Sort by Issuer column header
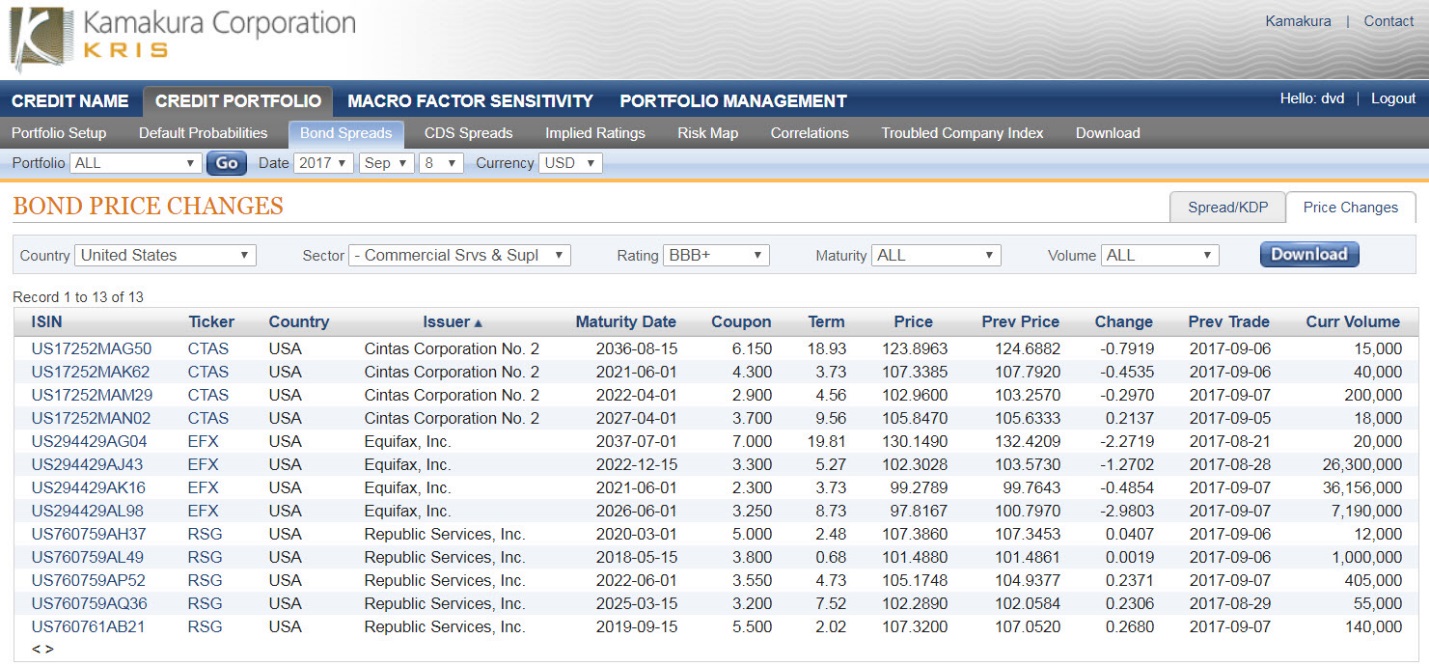 tap(452, 322)
